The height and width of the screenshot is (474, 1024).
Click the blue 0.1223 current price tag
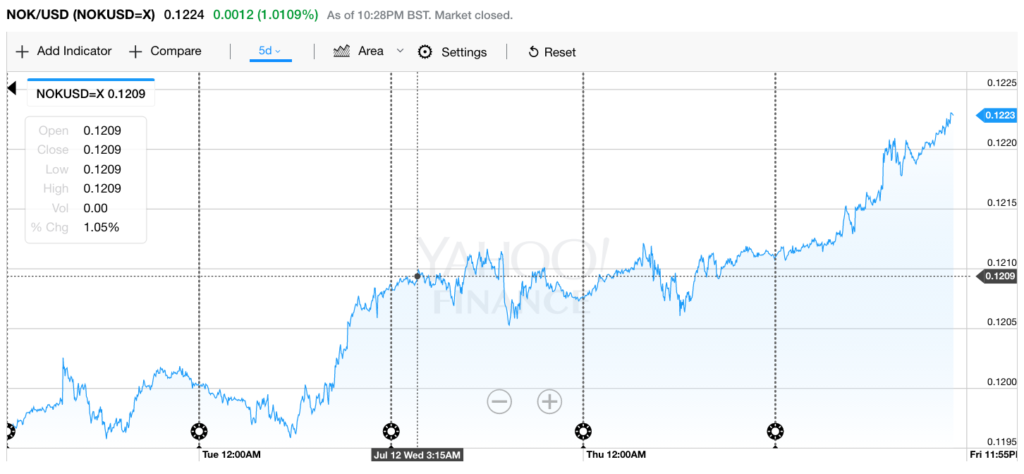[1001, 116]
